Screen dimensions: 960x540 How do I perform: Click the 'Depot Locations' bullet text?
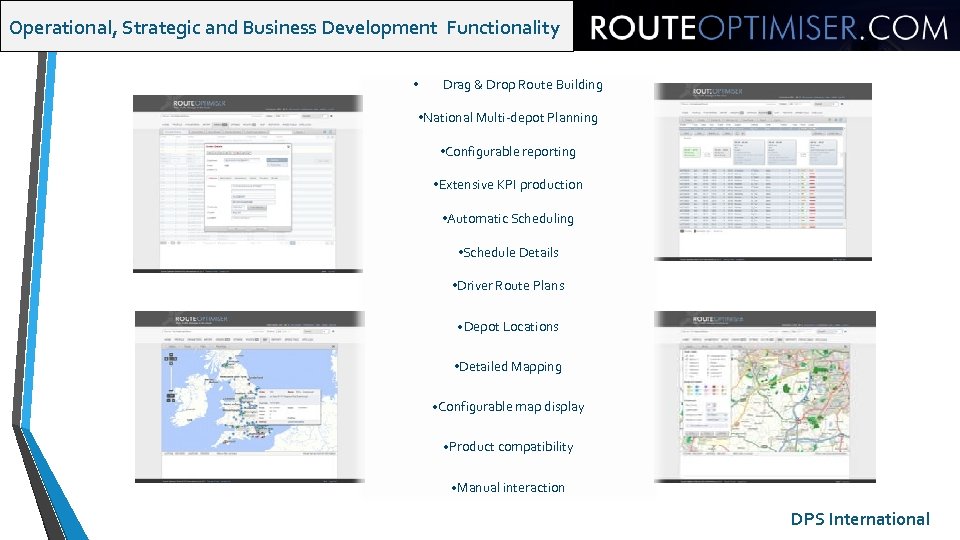click(511, 326)
